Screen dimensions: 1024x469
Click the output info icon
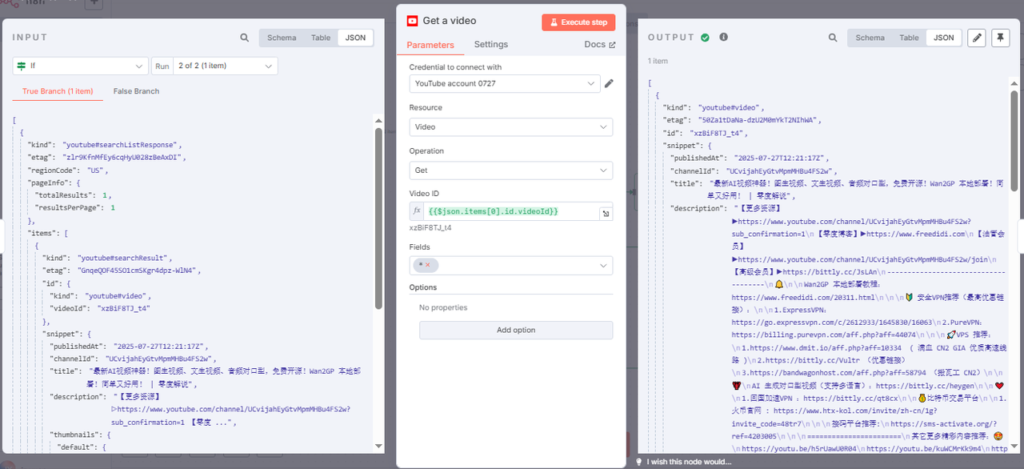pos(723,37)
